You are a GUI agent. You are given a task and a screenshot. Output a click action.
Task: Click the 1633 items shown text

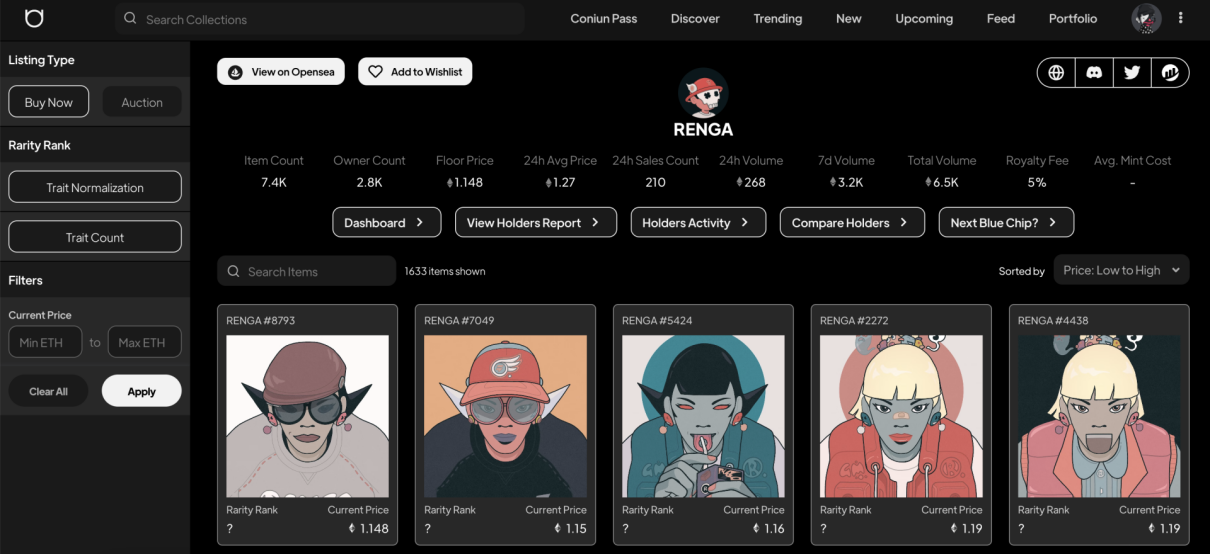tap(445, 271)
